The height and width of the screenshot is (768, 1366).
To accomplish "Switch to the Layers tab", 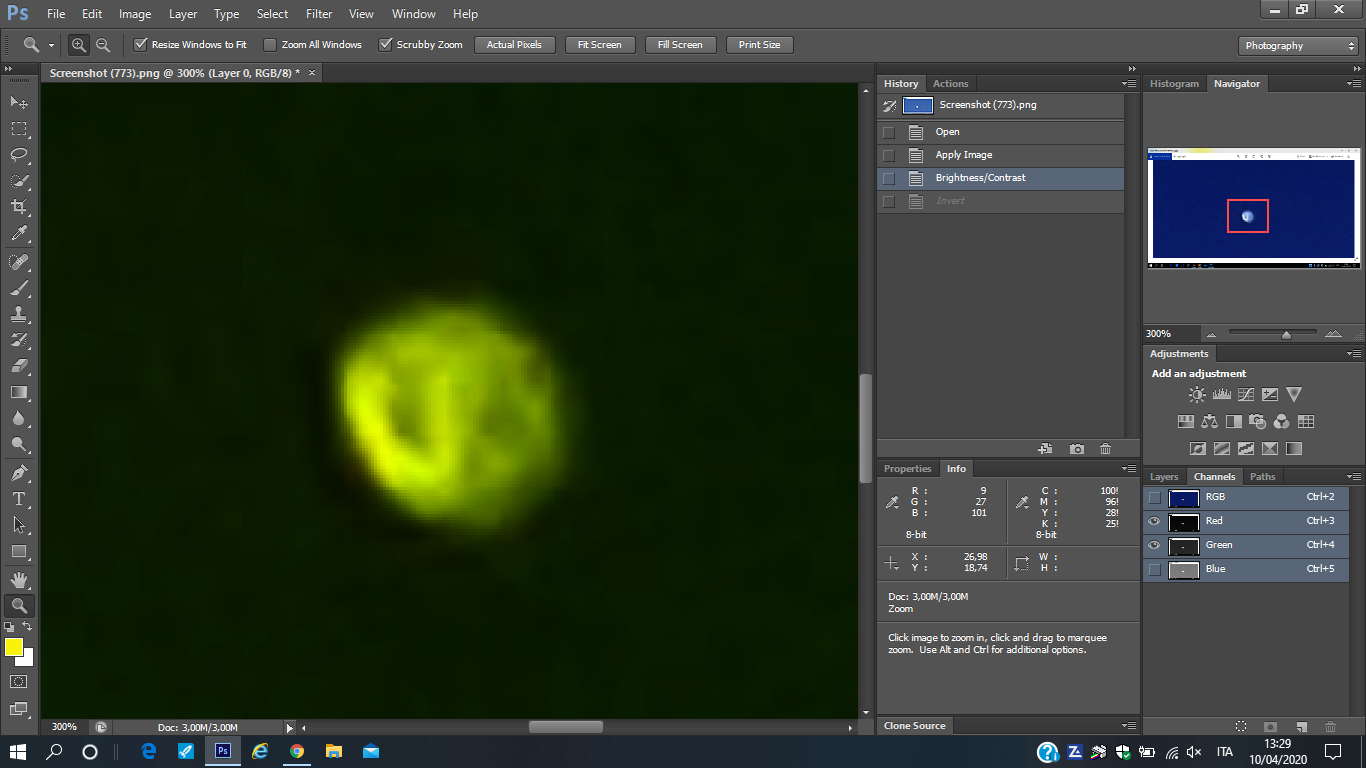I will (1164, 477).
